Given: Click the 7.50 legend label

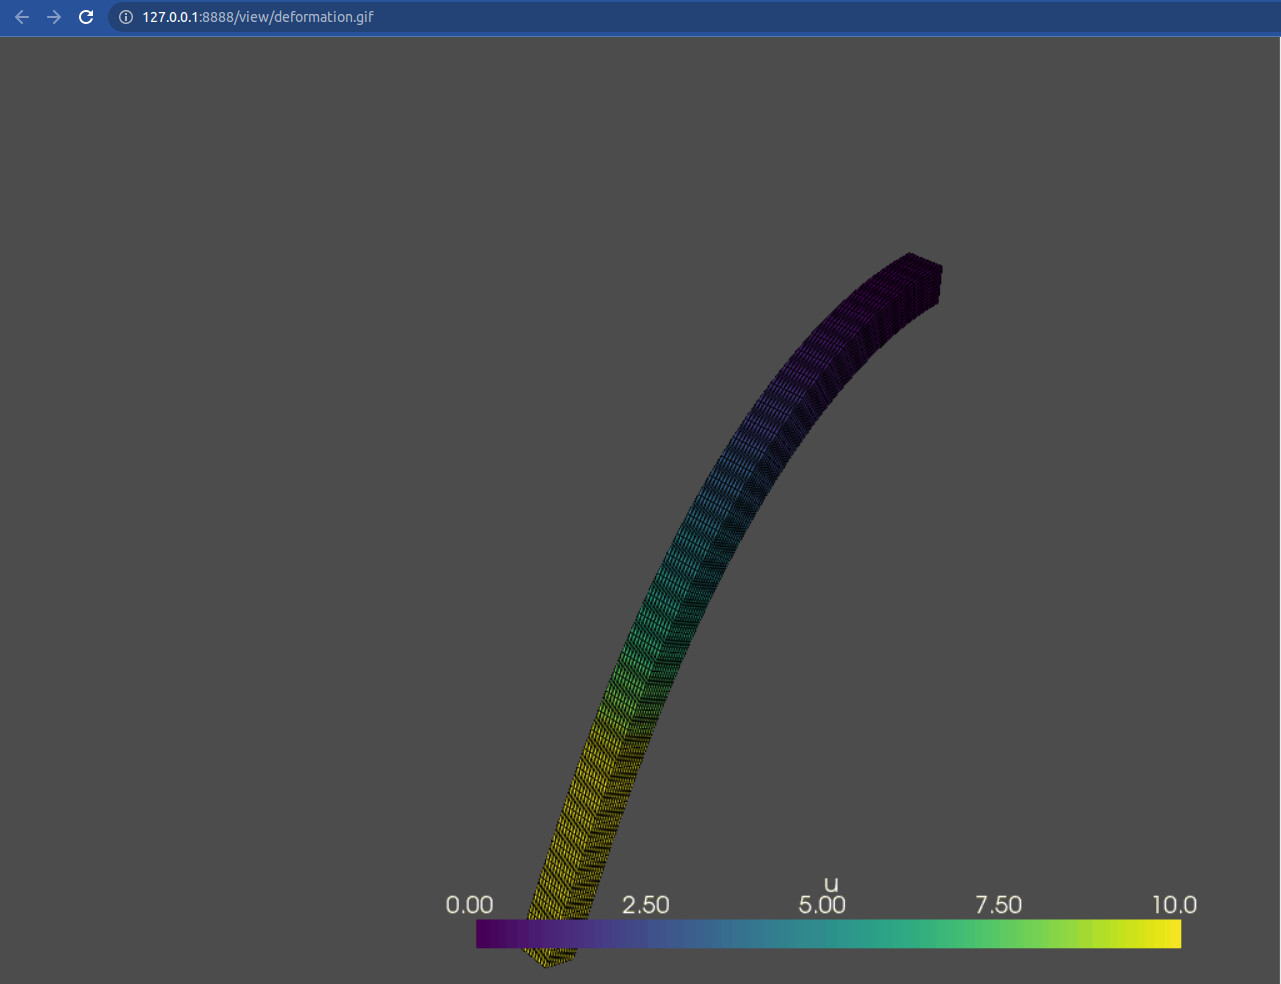Looking at the screenshot, I should (x=999, y=905).
